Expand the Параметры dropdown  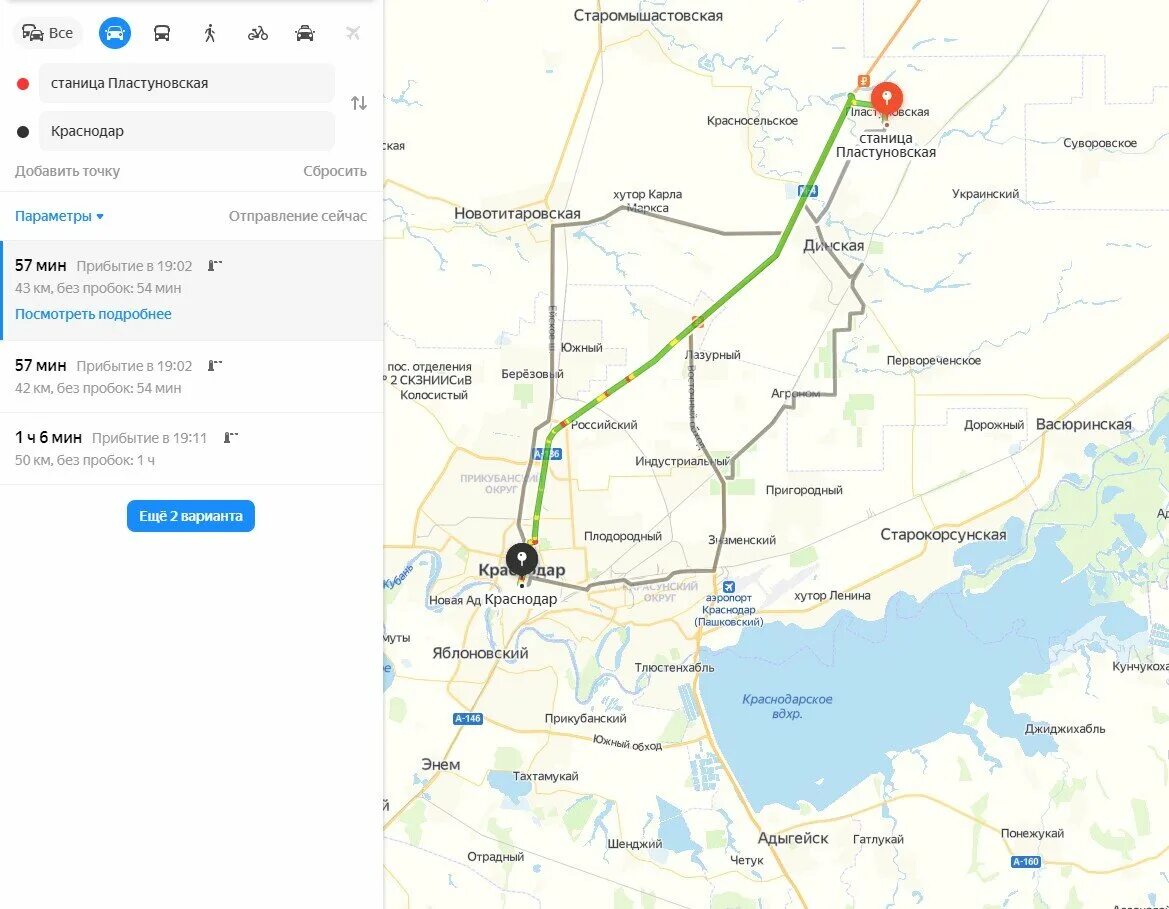pyautogui.click(x=60, y=216)
